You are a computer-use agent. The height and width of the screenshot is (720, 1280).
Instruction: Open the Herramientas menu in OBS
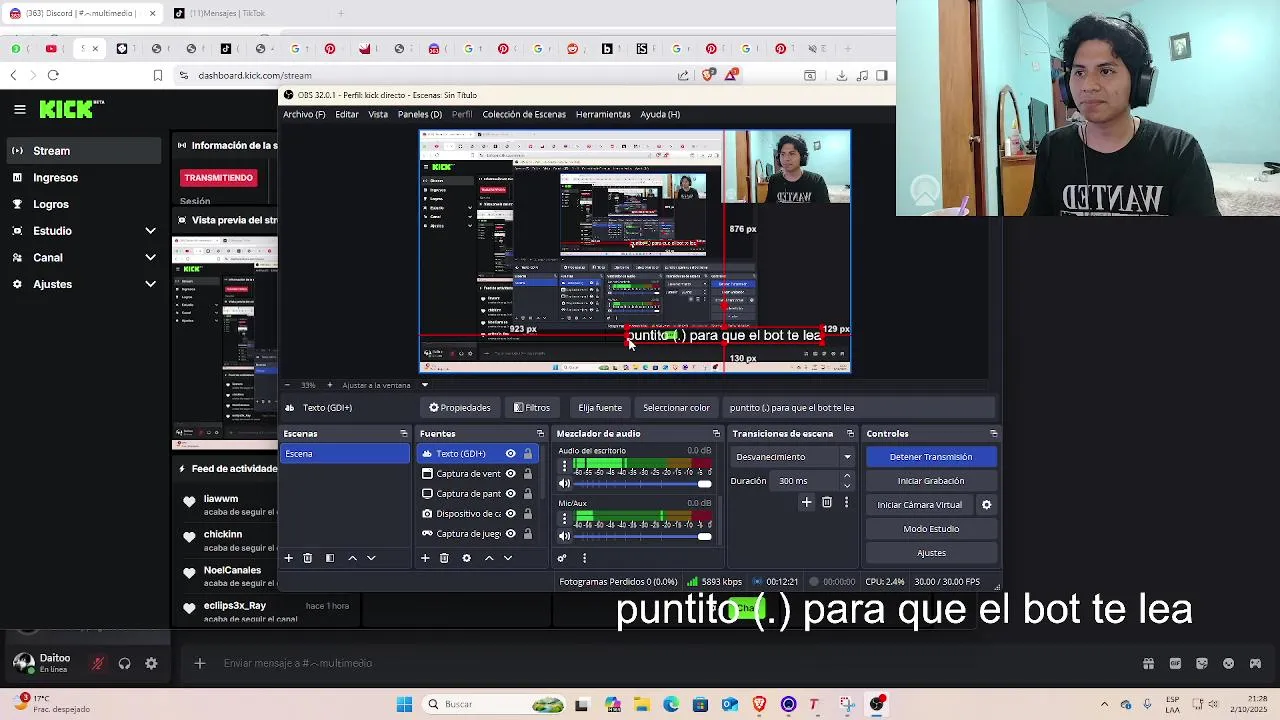pos(603,114)
